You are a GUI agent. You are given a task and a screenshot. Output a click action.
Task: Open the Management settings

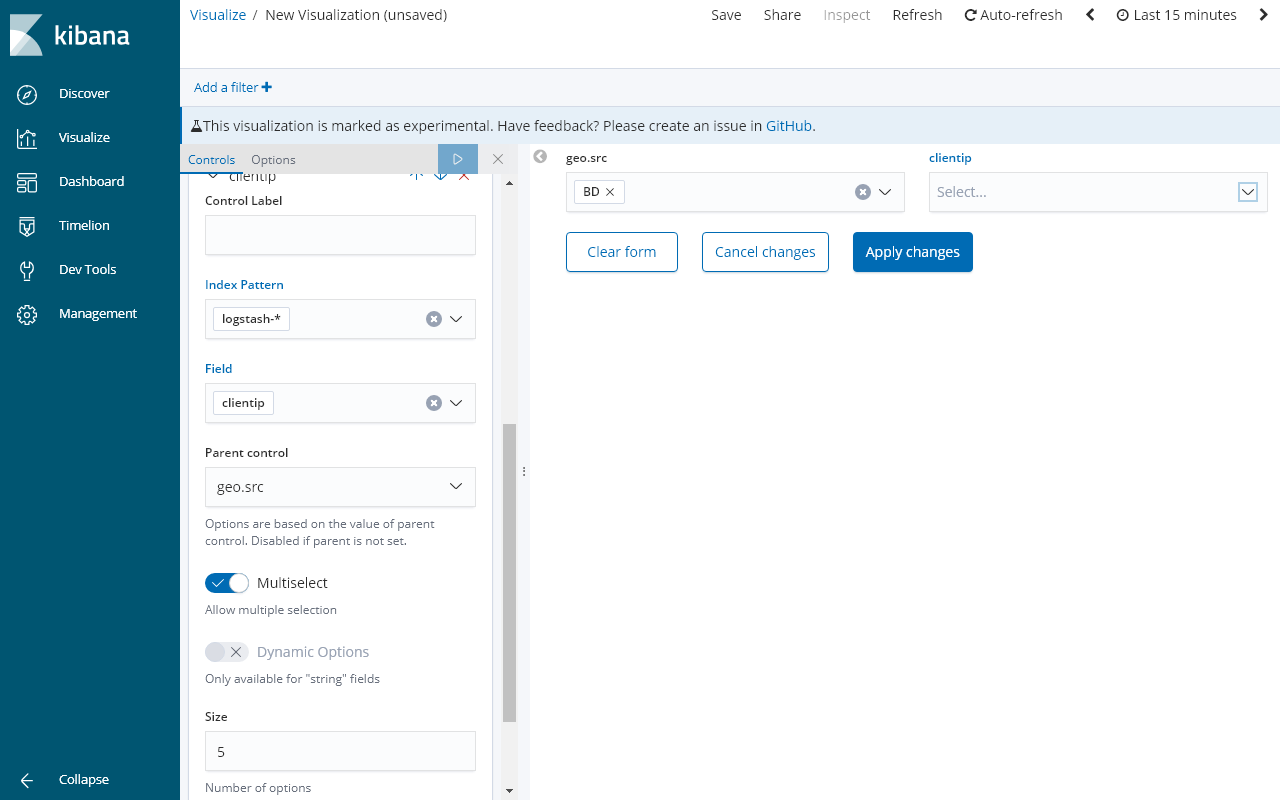point(97,313)
